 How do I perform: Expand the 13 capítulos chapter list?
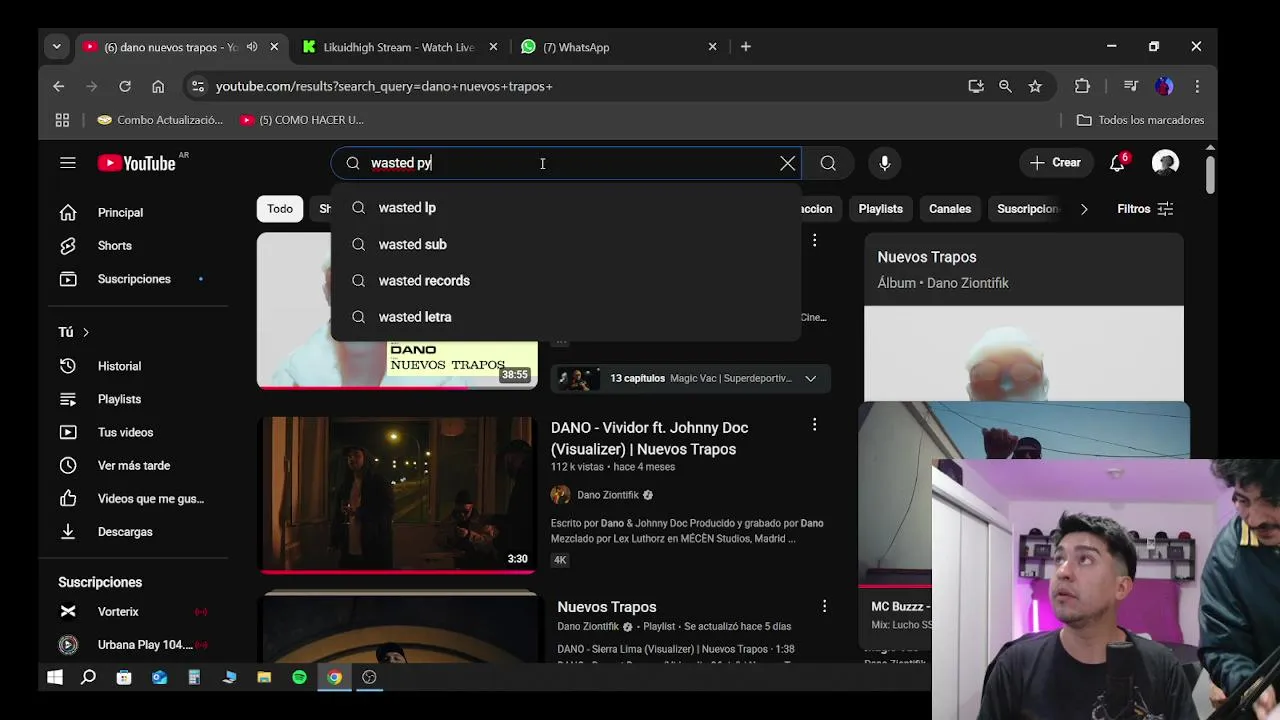(691, 378)
